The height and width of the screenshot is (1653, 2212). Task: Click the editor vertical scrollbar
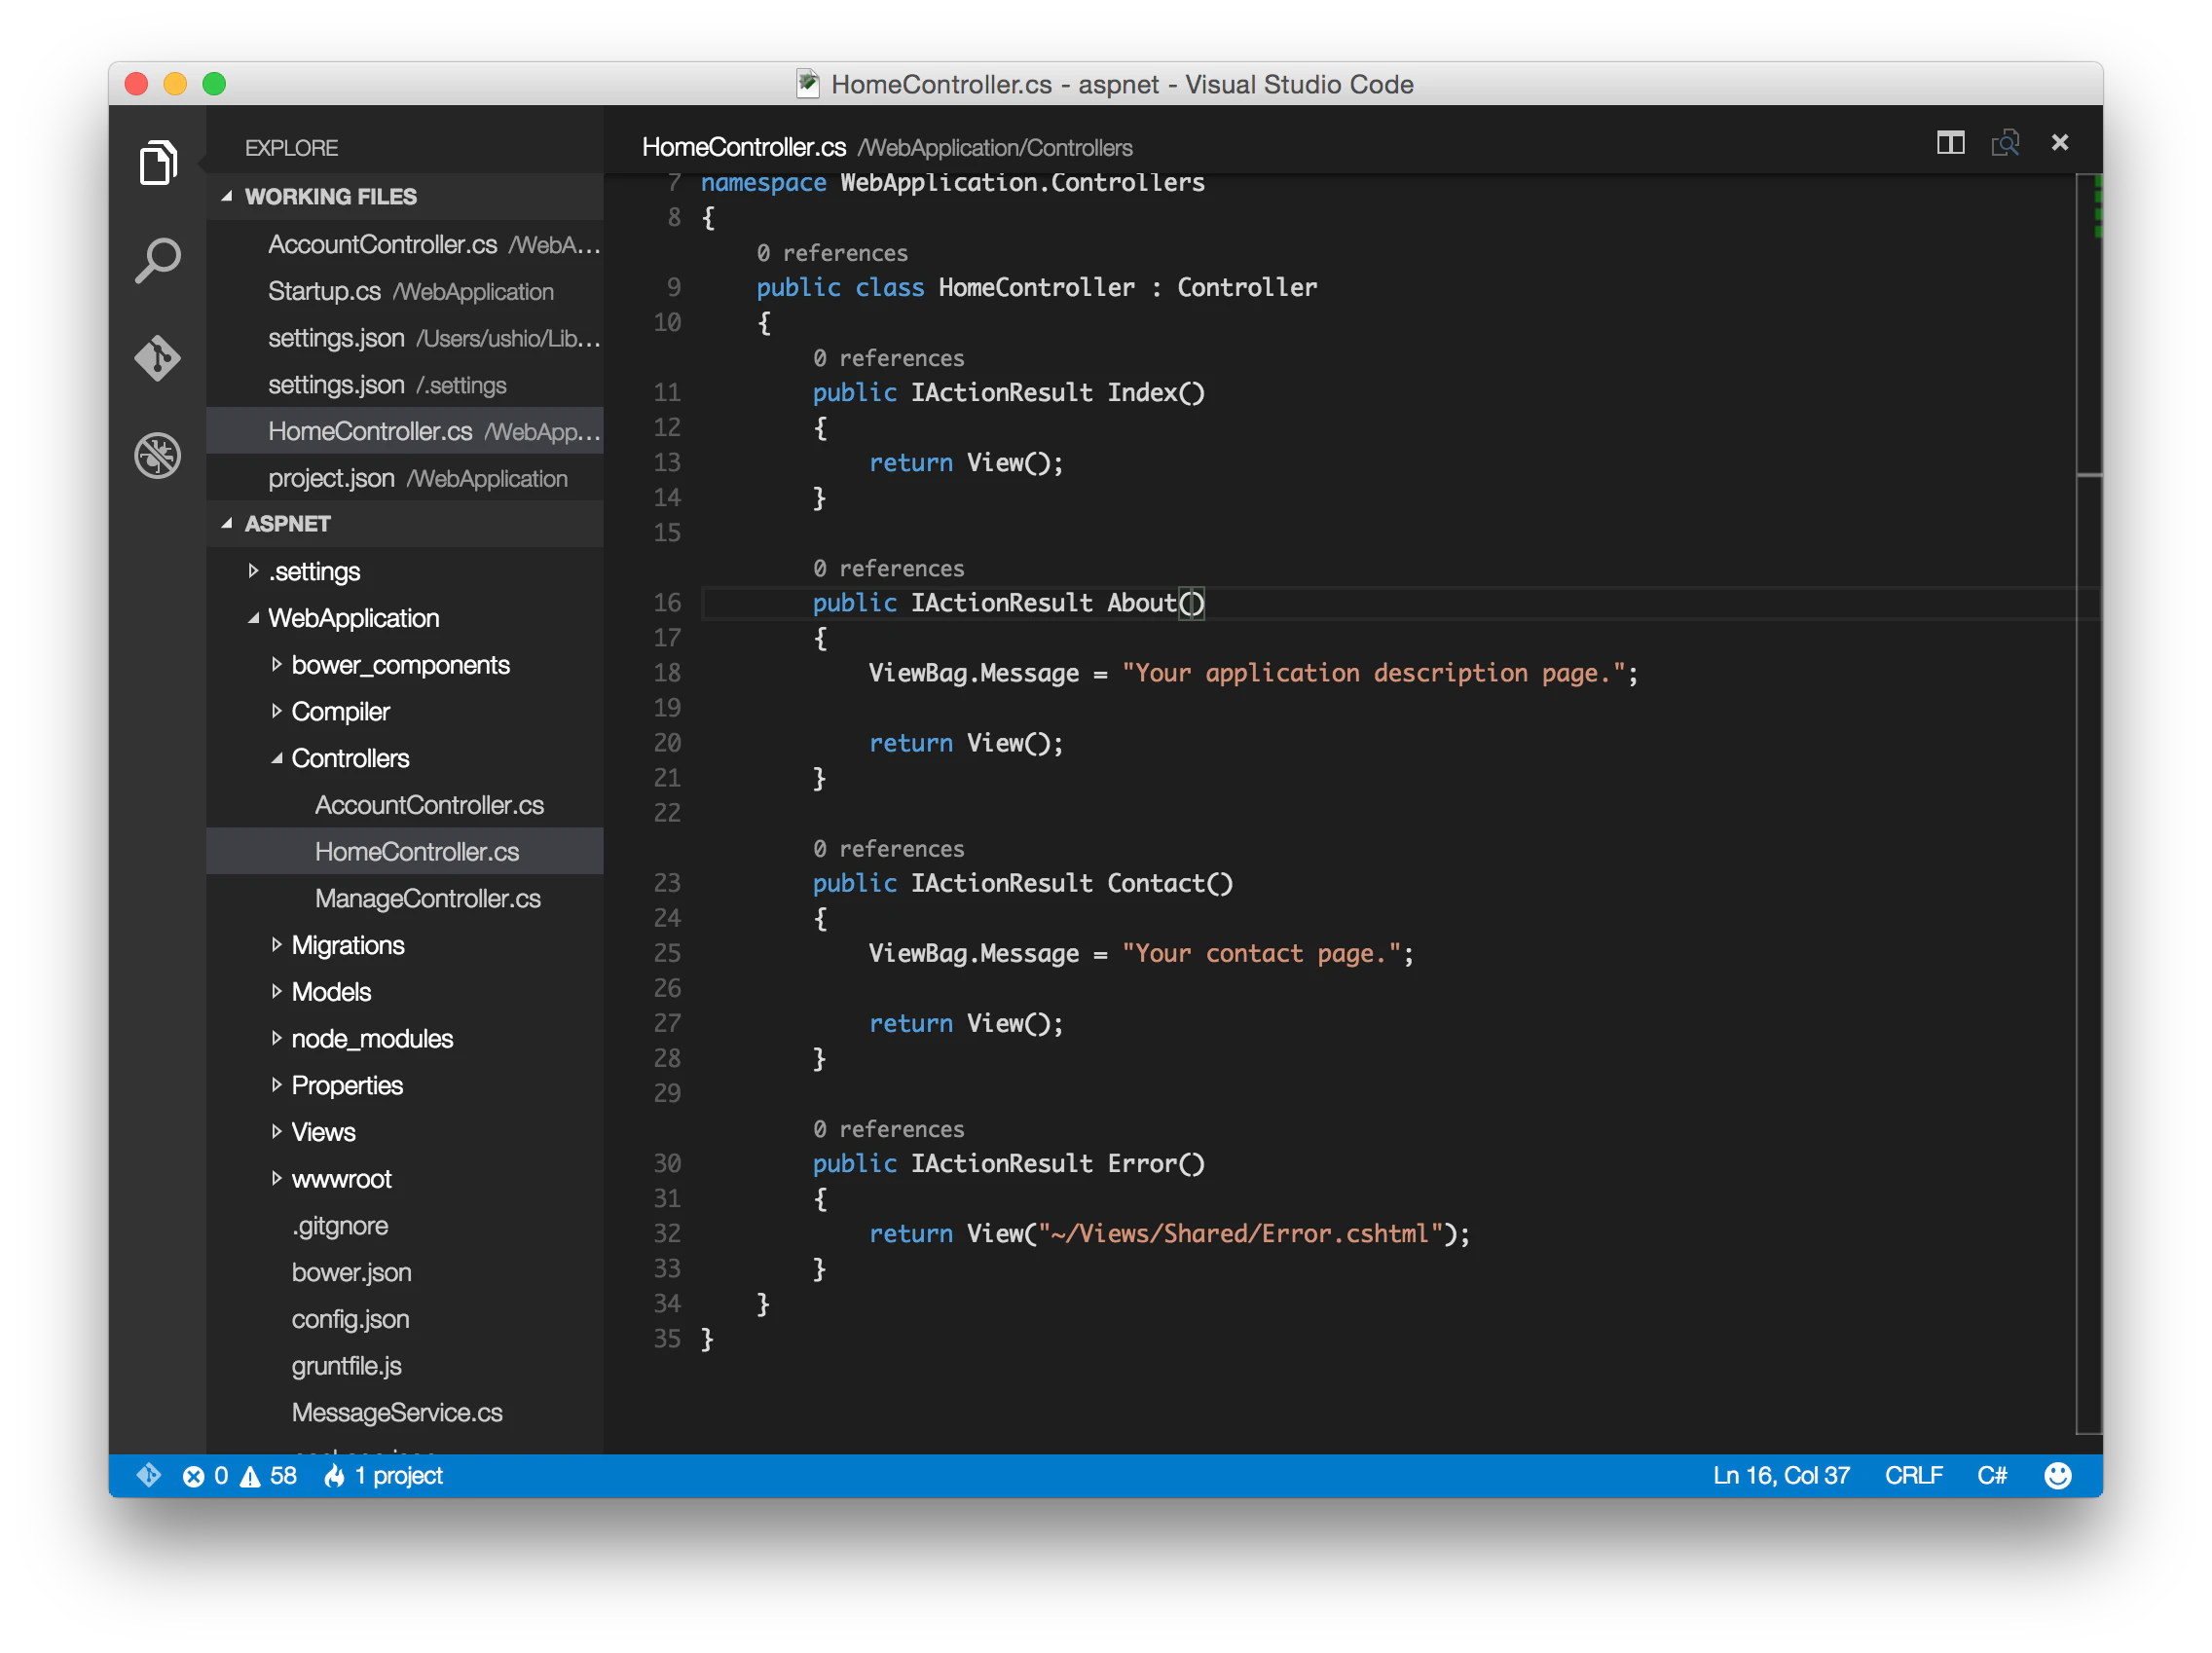pos(2089,805)
